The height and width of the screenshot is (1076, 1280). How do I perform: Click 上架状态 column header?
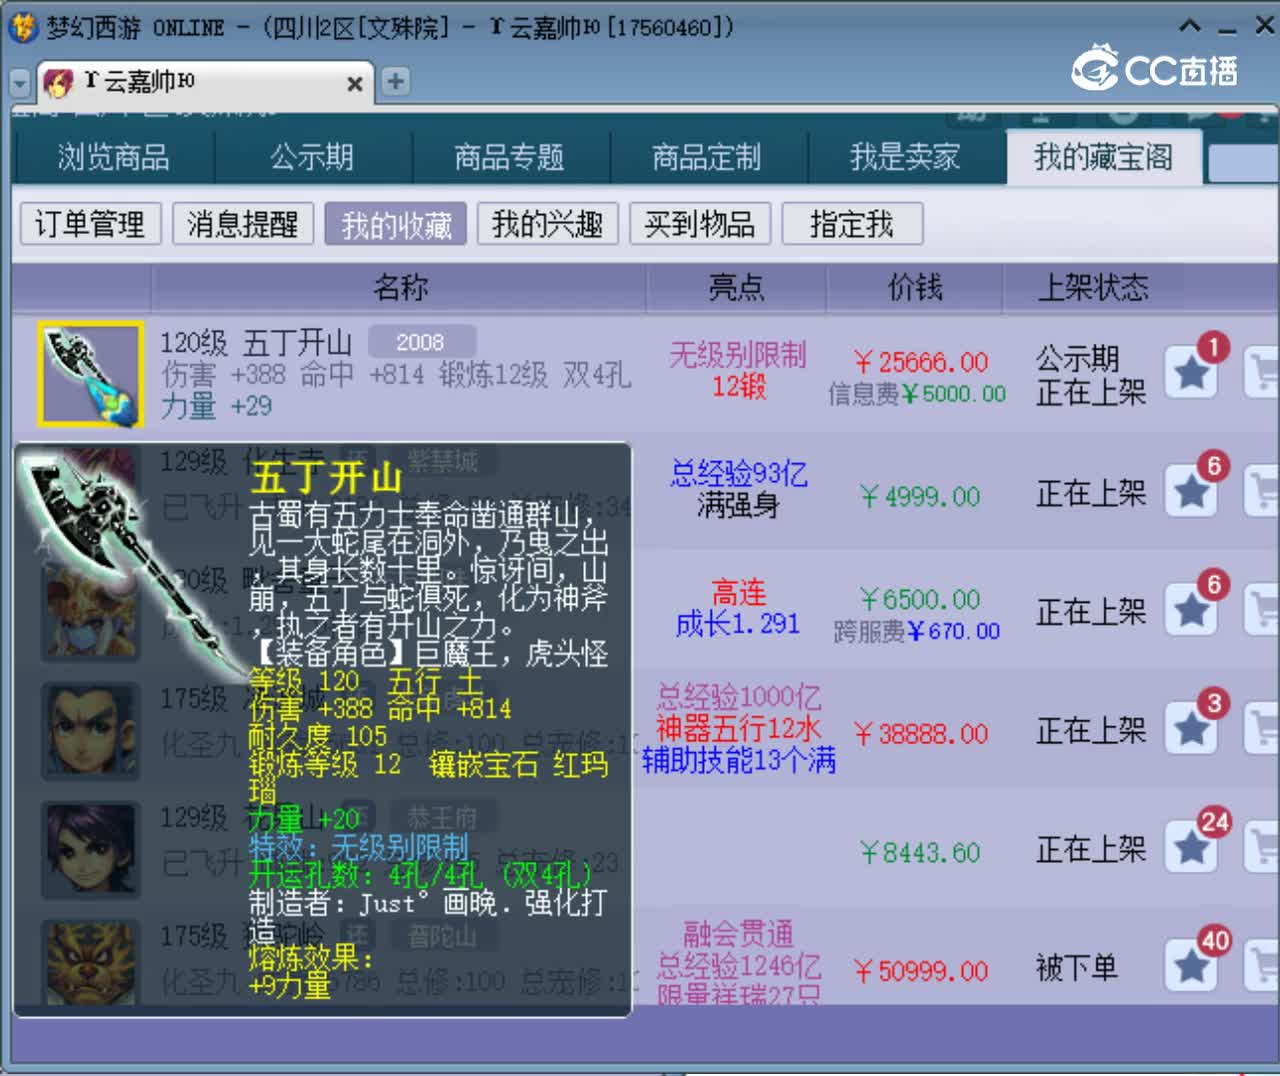pyautogui.click(x=1093, y=288)
